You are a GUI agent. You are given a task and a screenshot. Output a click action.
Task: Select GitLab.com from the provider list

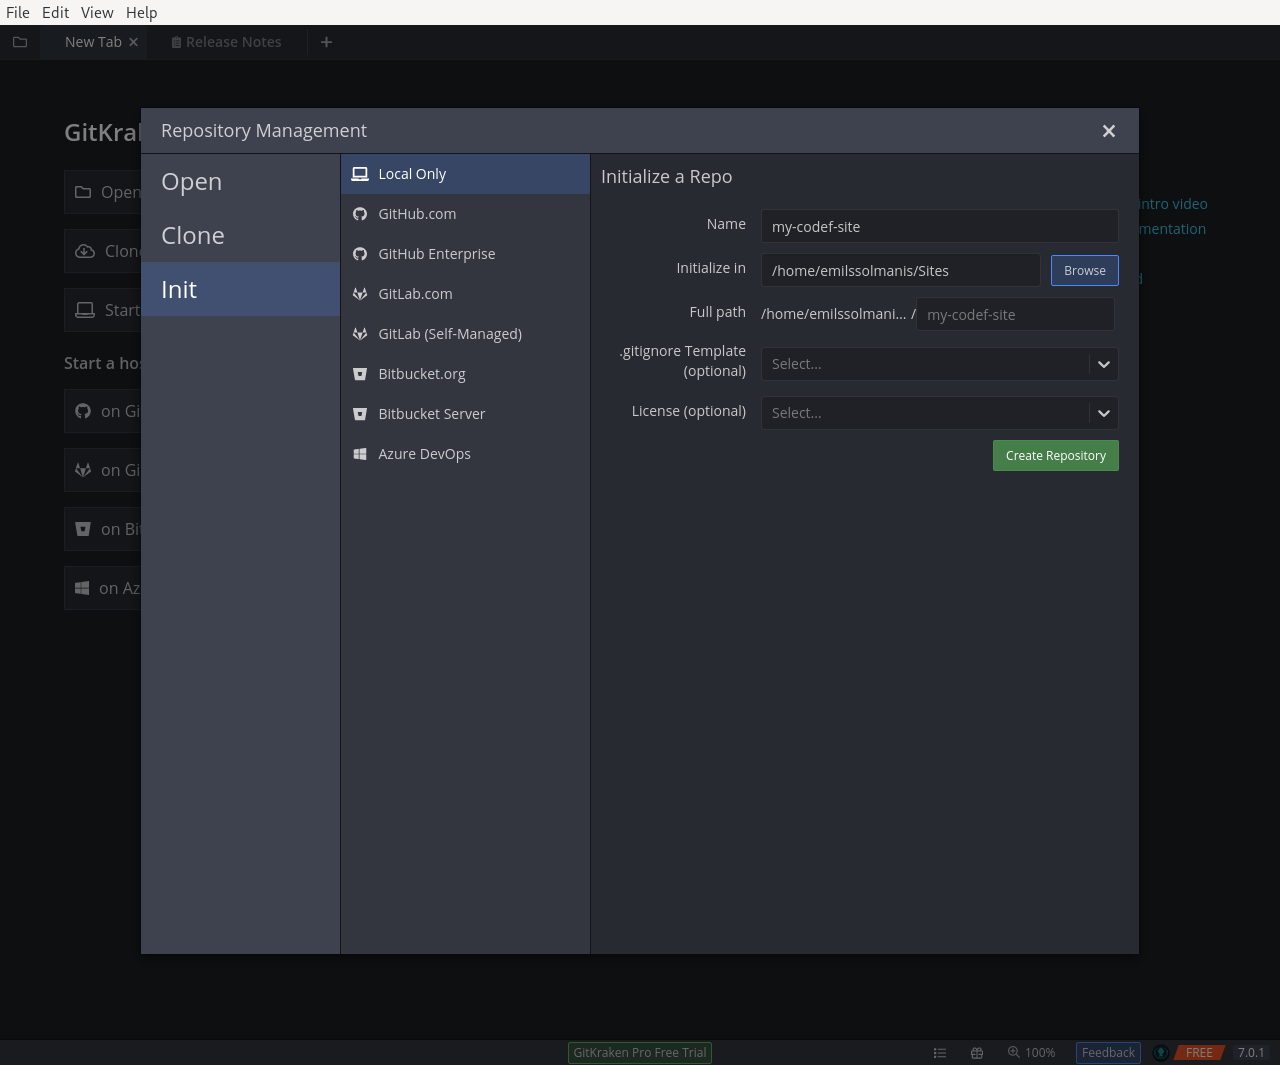(x=465, y=294)
